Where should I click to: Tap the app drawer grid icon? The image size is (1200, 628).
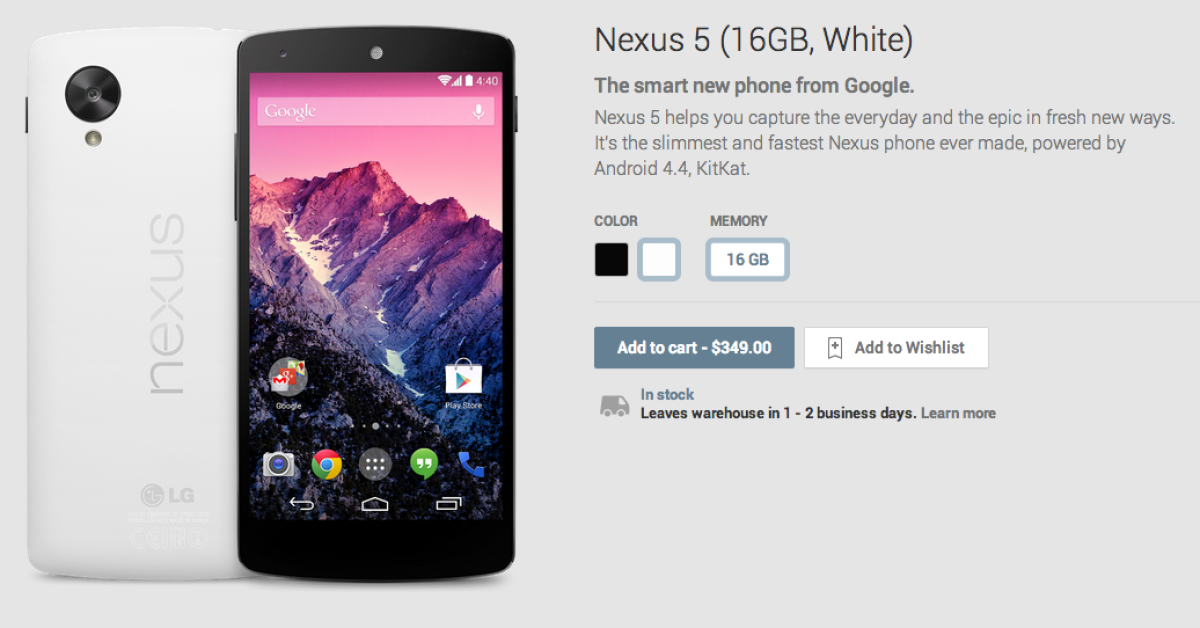coord(375,464)
